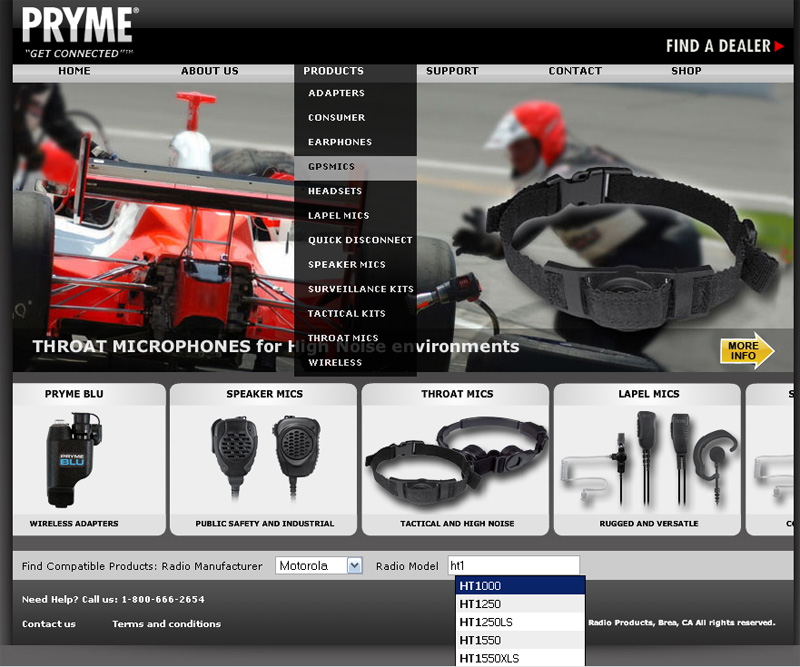The image size is (800, 667).
Task: Click the Throat Mics card title
Action: click(457, 394)
